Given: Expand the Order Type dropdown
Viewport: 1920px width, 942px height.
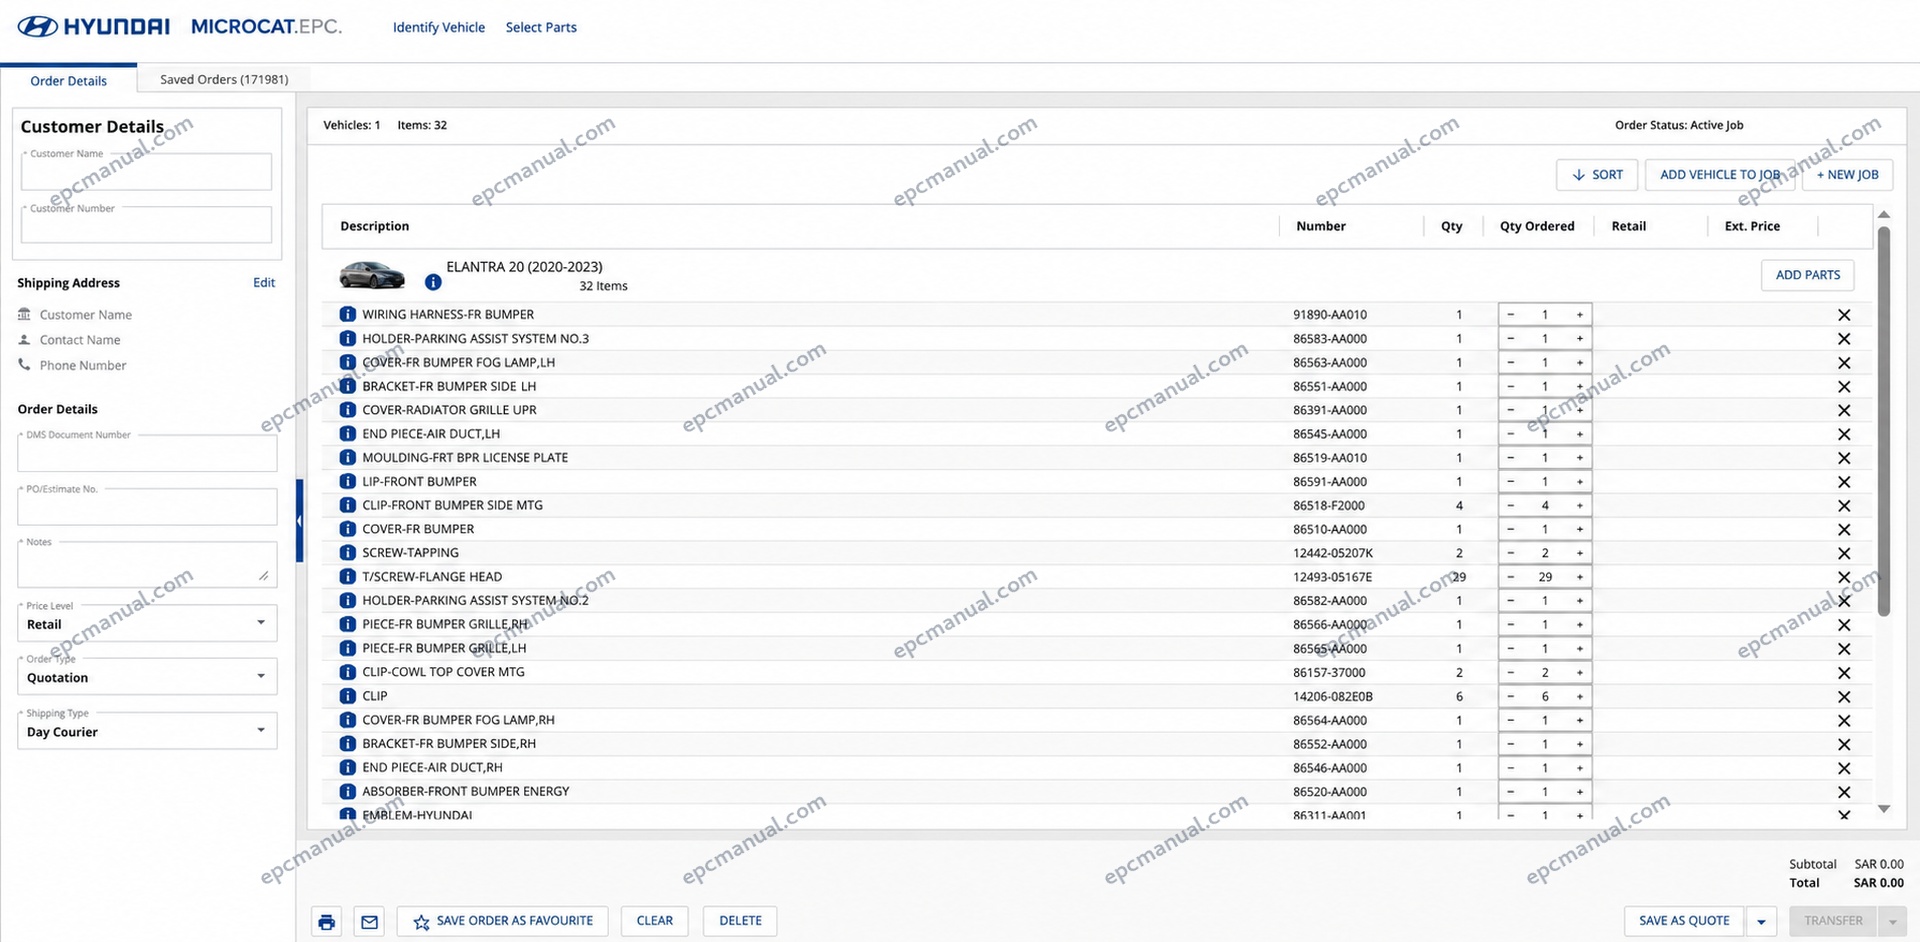Looking at the screenshot, I should [x=147, y=677].
